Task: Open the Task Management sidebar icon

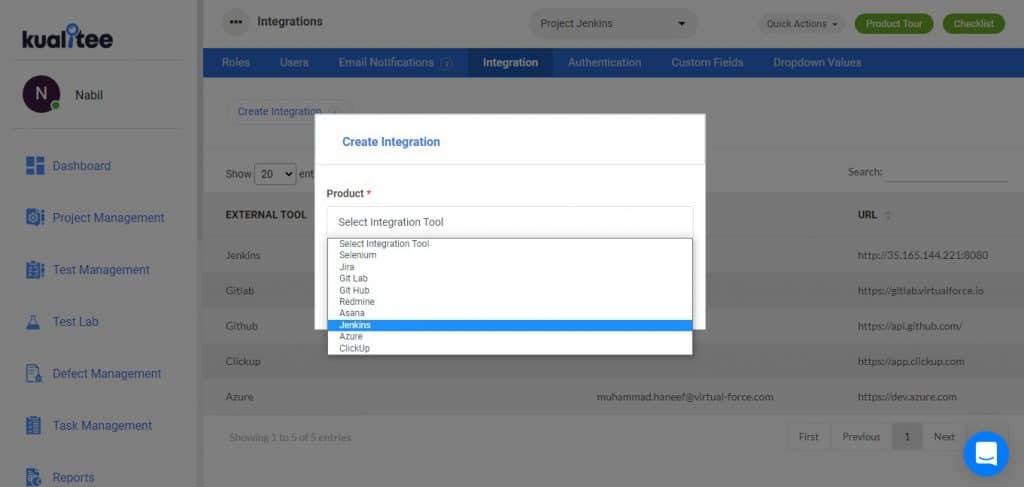Action: point(33,426)
